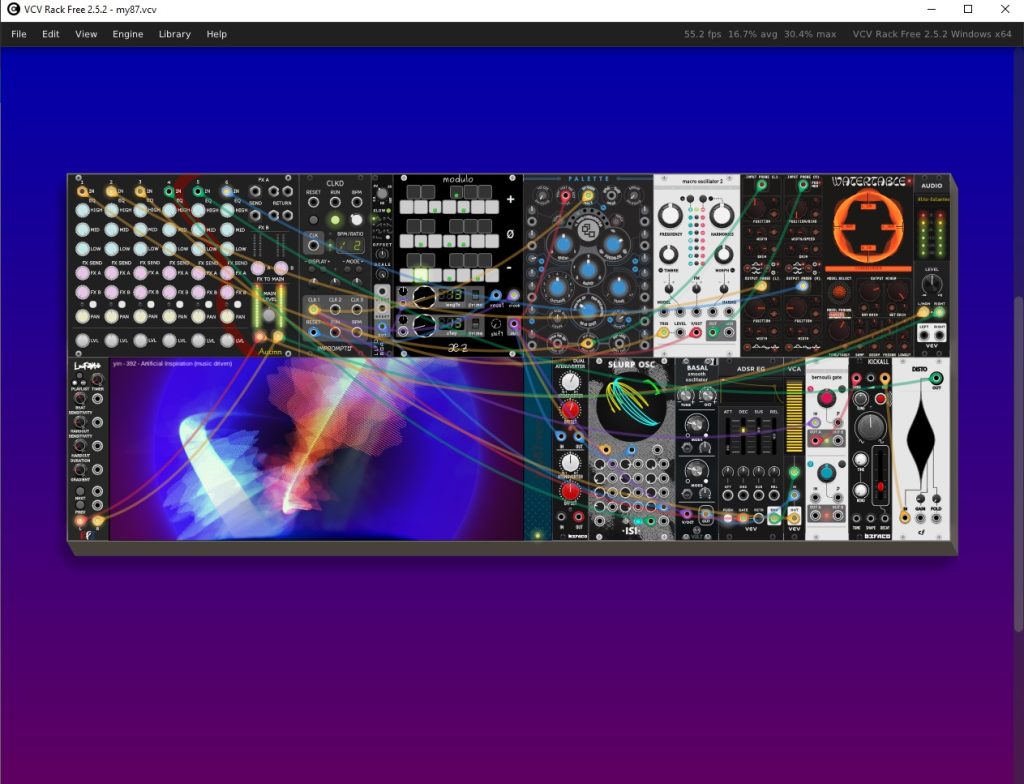This screenshot has width=1024, height=784.
Task: Open the Edit menu
Action: (50, 34)
